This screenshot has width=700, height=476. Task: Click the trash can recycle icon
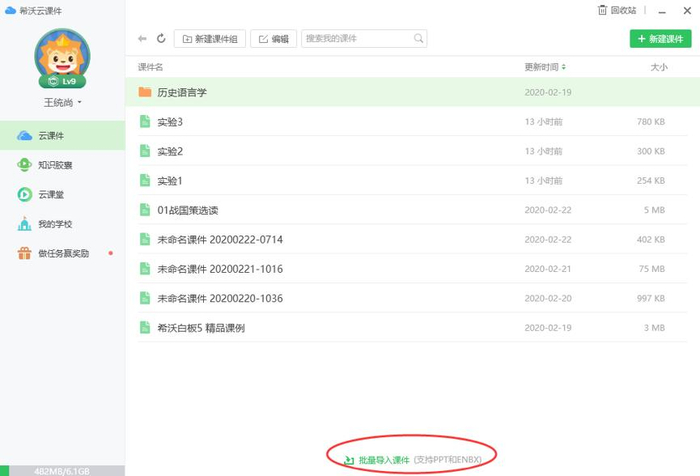603,10
